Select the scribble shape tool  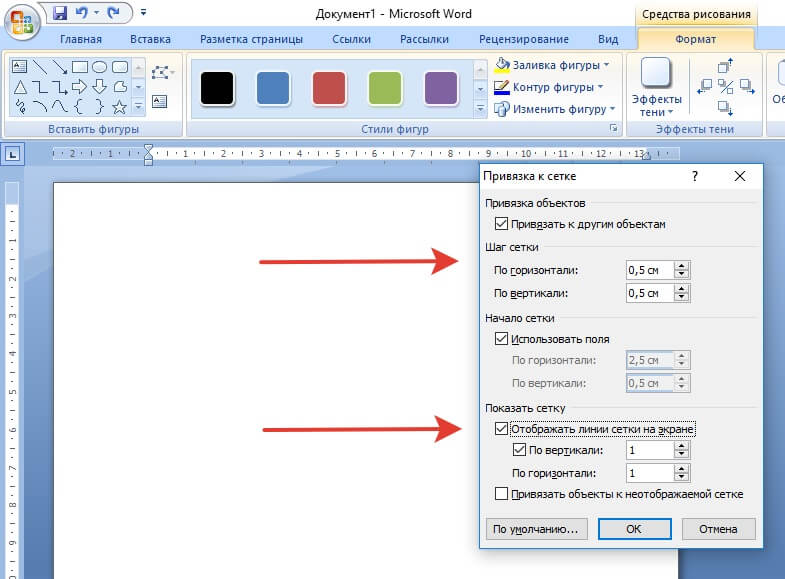[x=20, y=106]
